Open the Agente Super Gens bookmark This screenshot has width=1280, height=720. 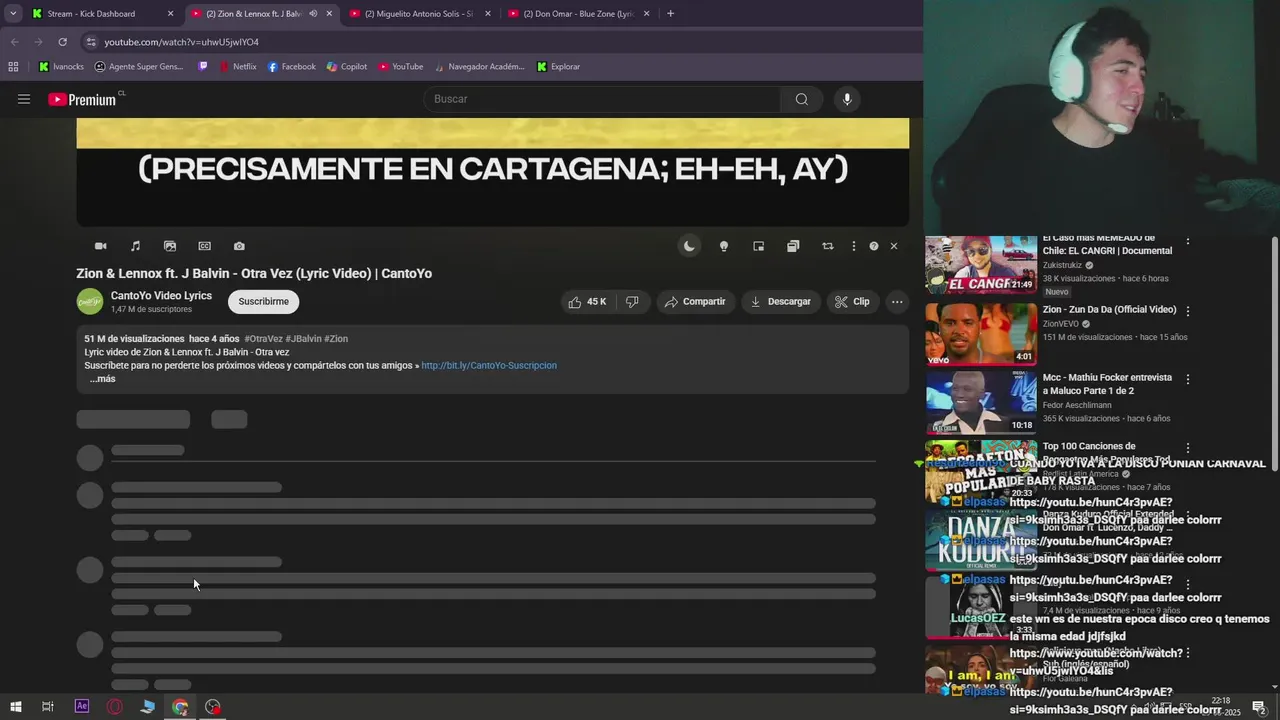point(139,67)
